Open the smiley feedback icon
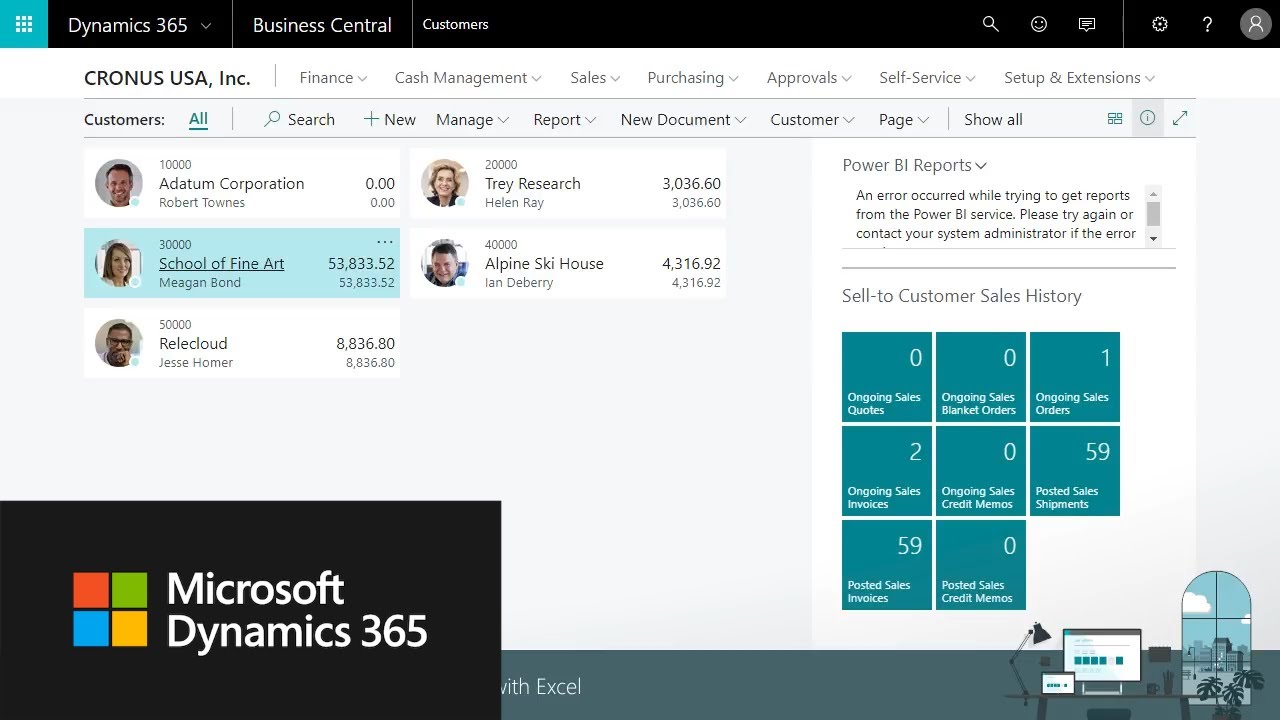The image size is (1280, 720). 1039,24
